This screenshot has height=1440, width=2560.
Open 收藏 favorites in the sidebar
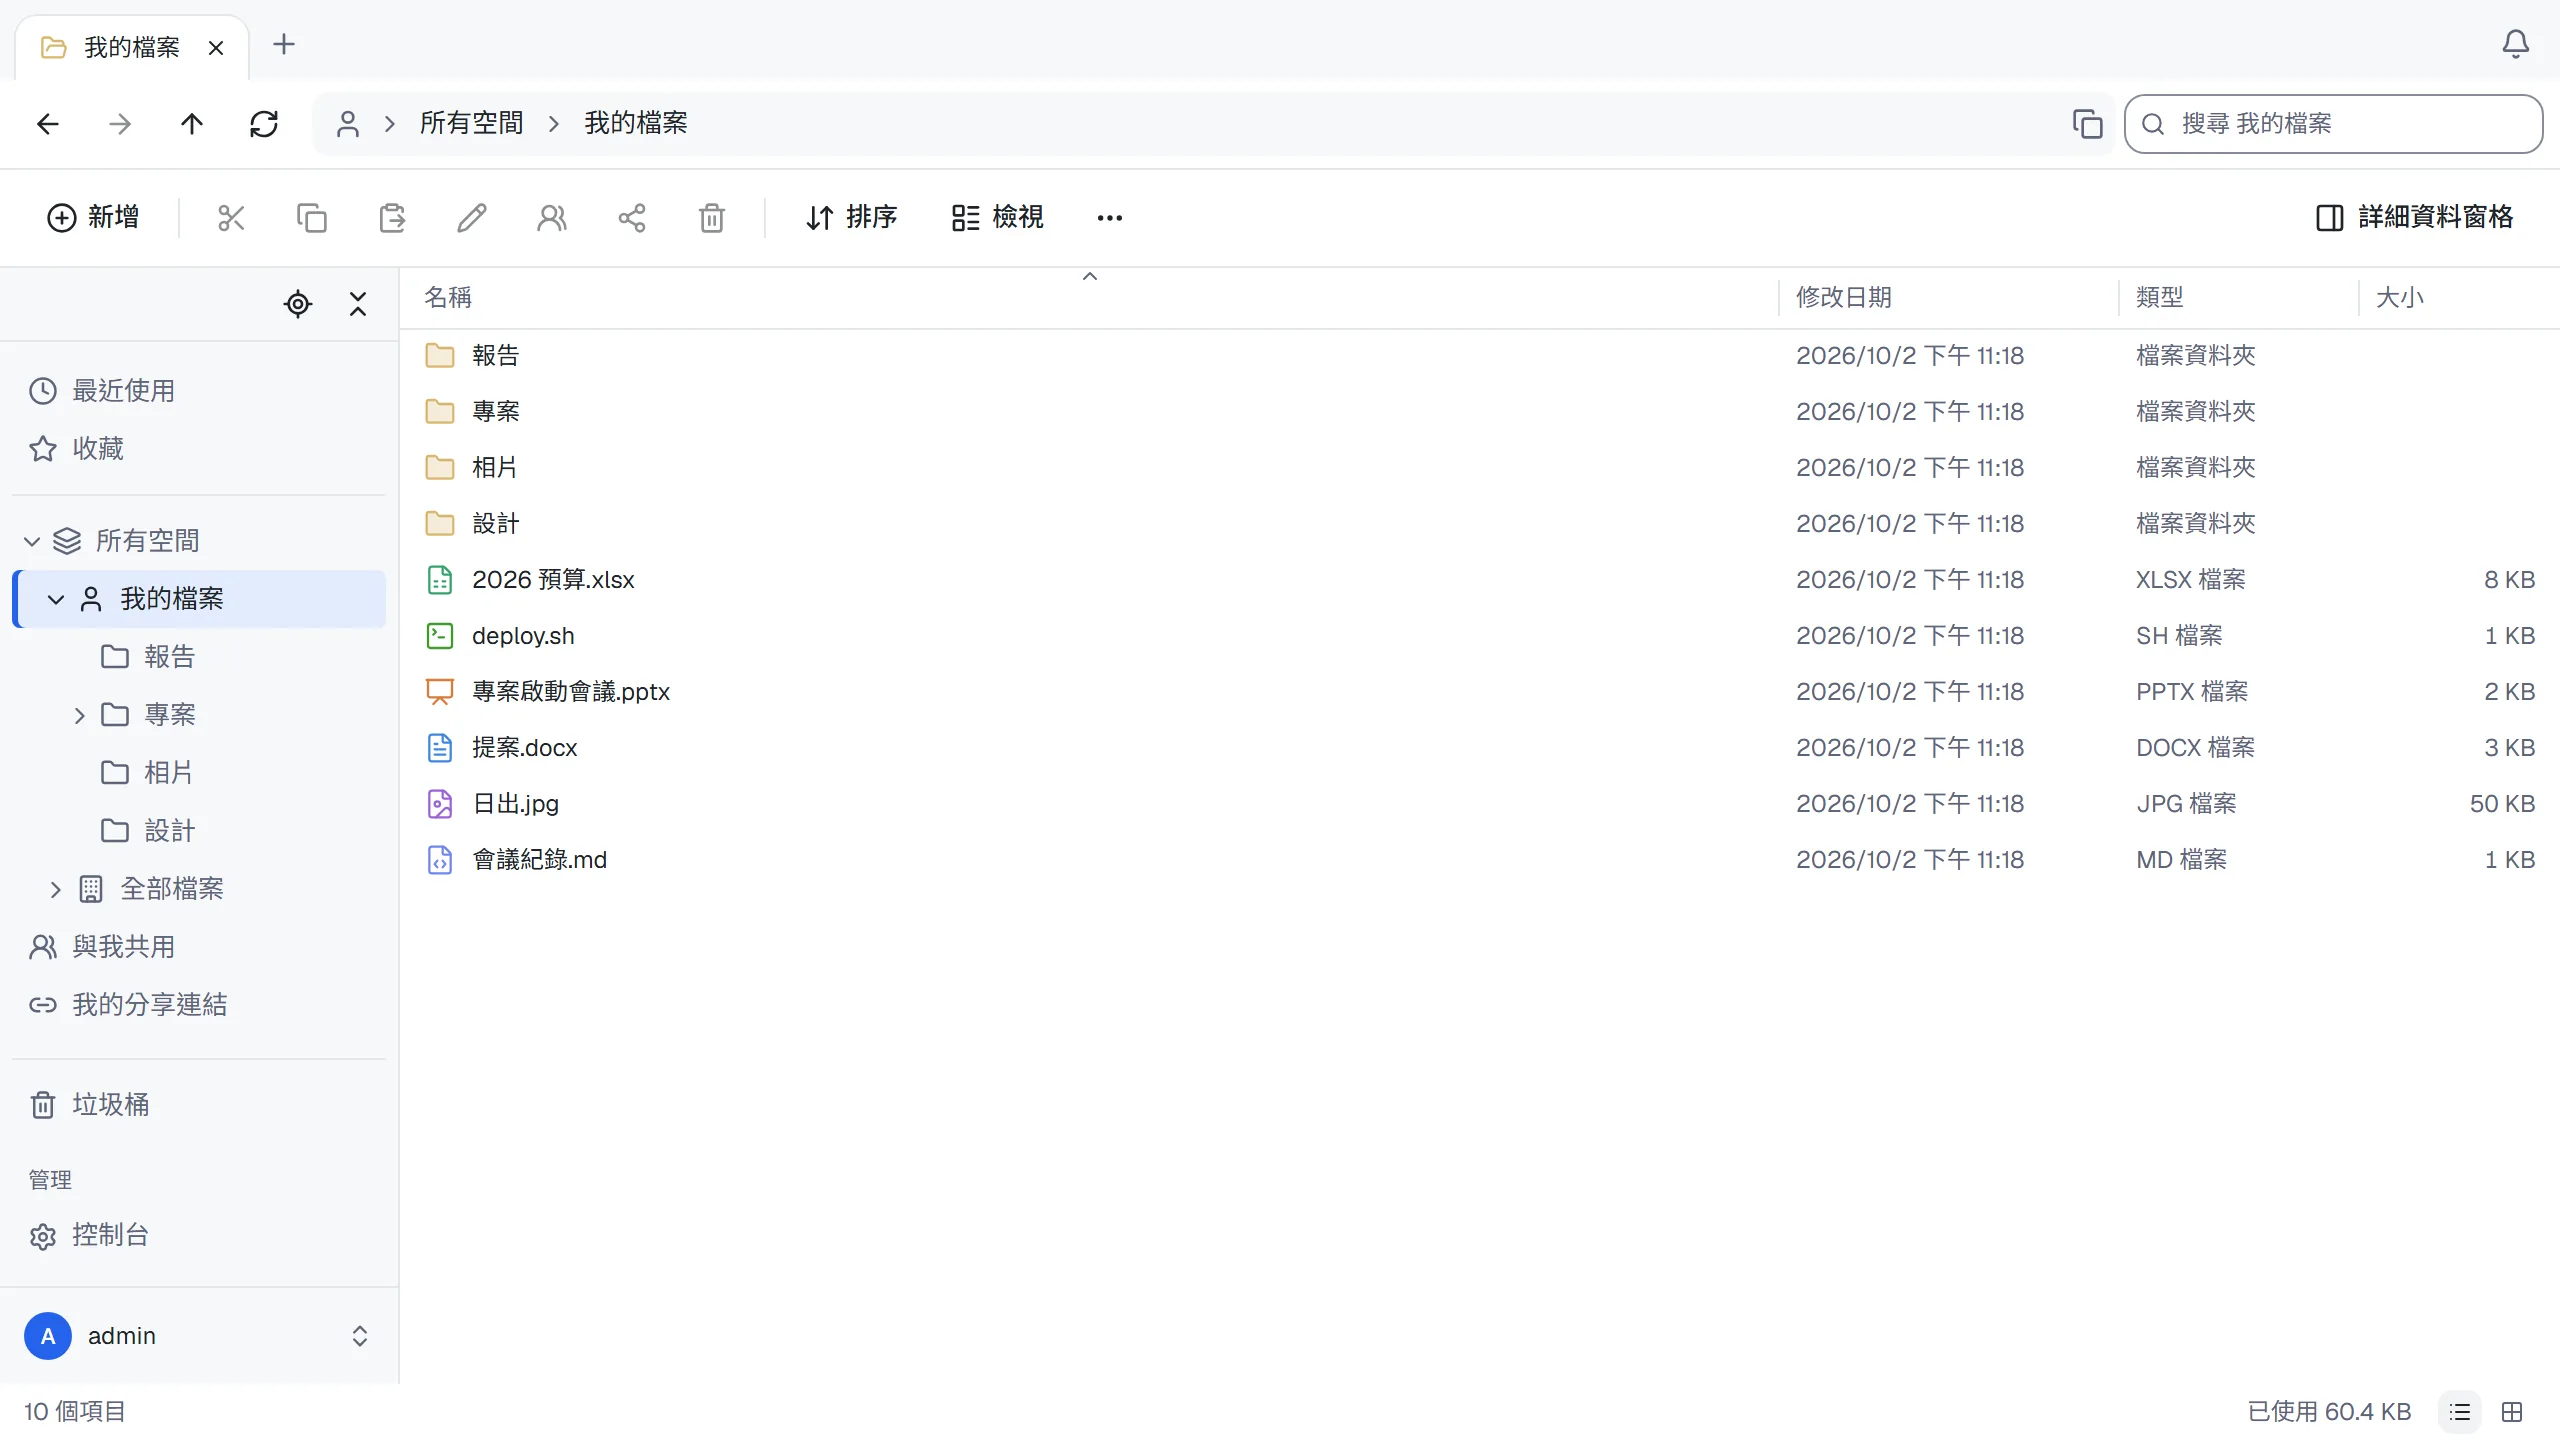pyautogui.click(x=198, y=449)
